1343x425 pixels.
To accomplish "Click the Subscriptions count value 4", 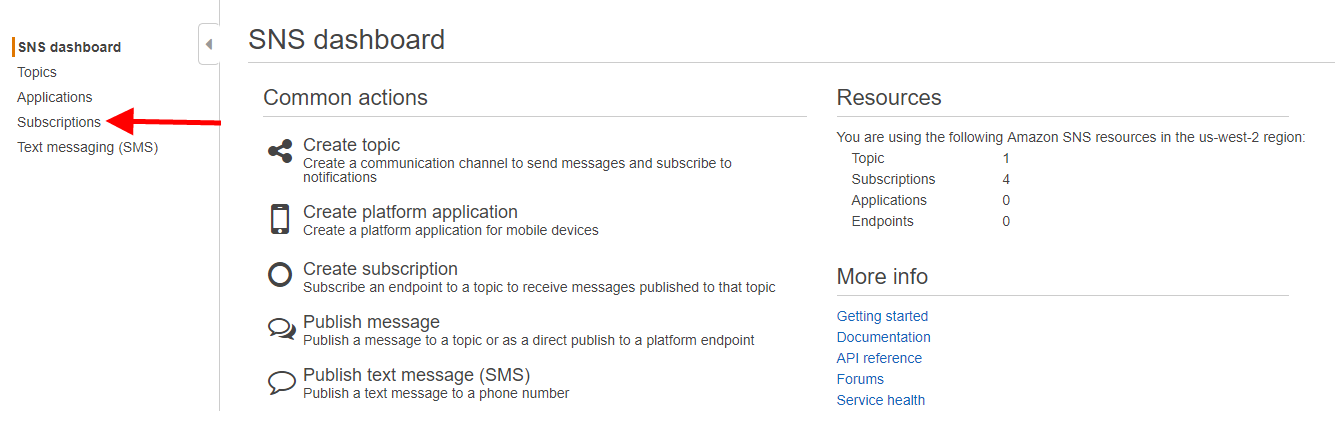I will pyautogui.click(x=1006, y=179).
